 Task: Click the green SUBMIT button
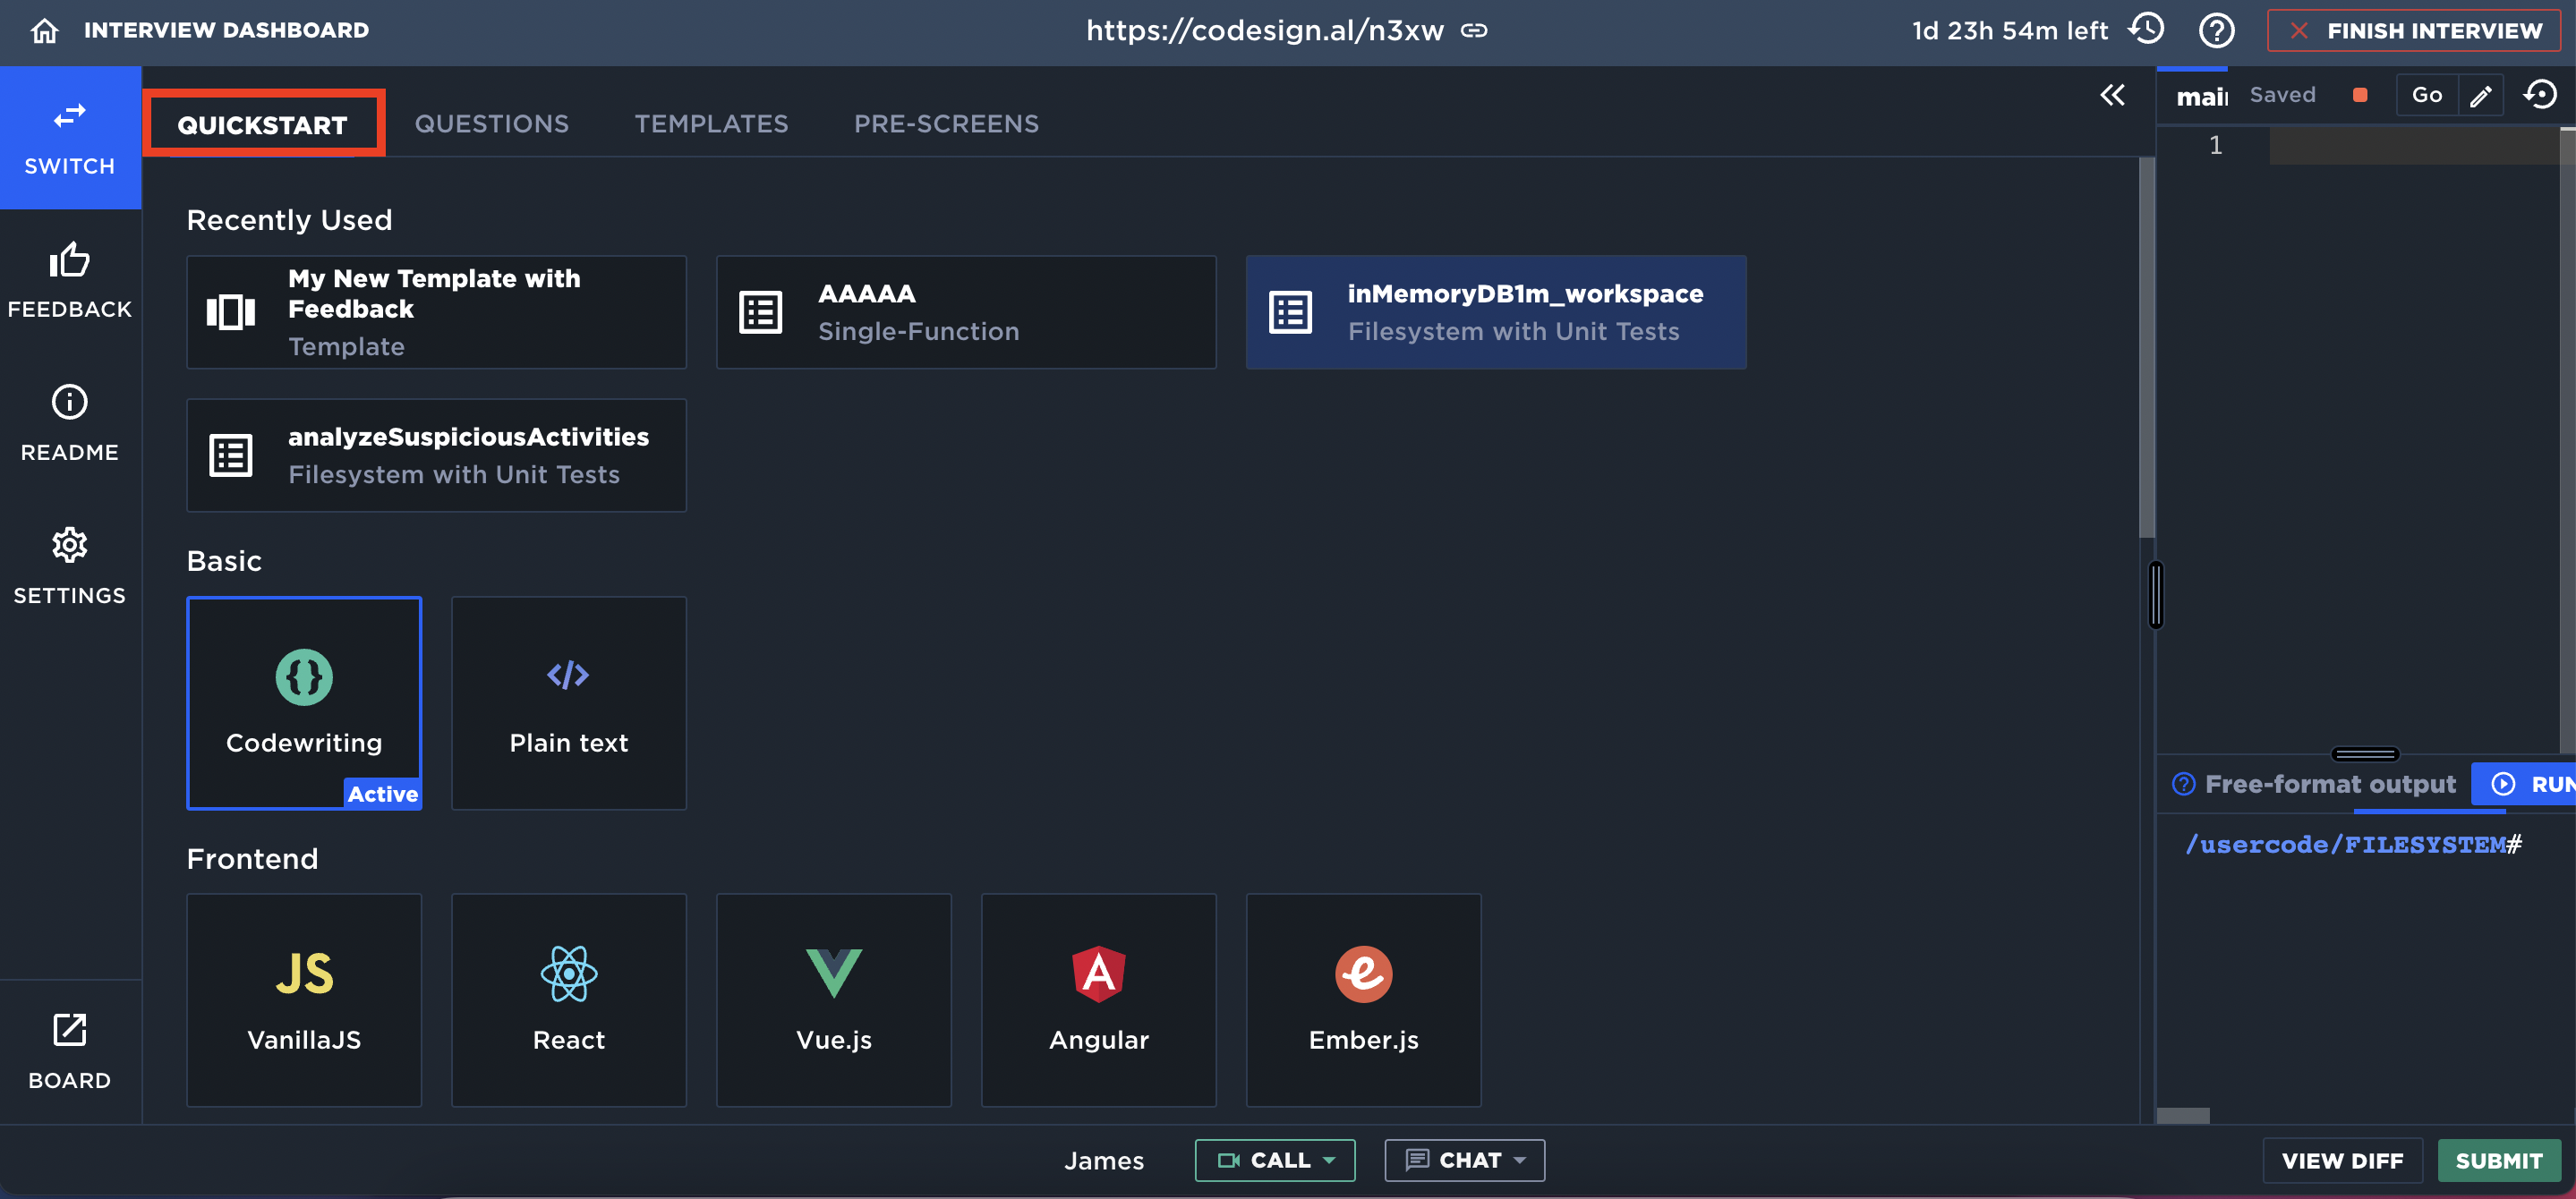pos(2498,1161)
